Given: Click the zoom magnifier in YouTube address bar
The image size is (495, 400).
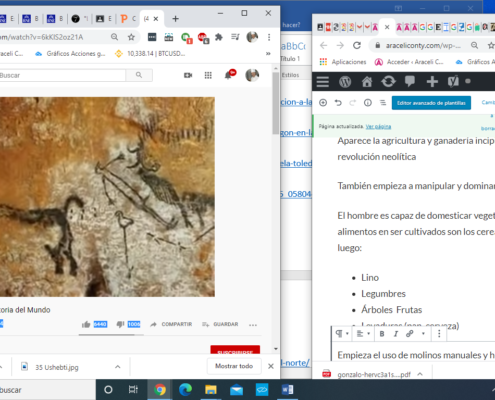Looking at the screenshot, I should pos(114,37).
